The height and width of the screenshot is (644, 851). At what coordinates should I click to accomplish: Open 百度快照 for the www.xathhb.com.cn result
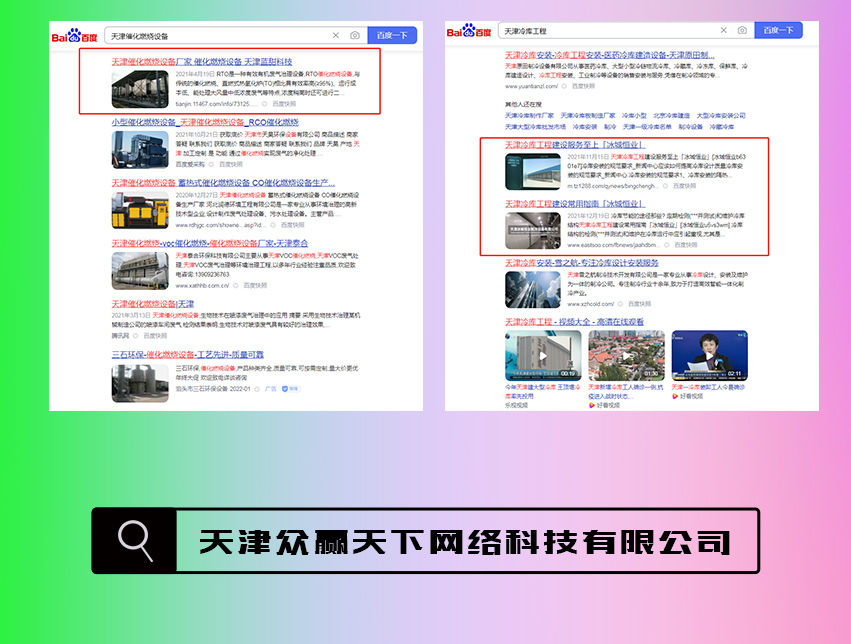[x=255, y=285]
